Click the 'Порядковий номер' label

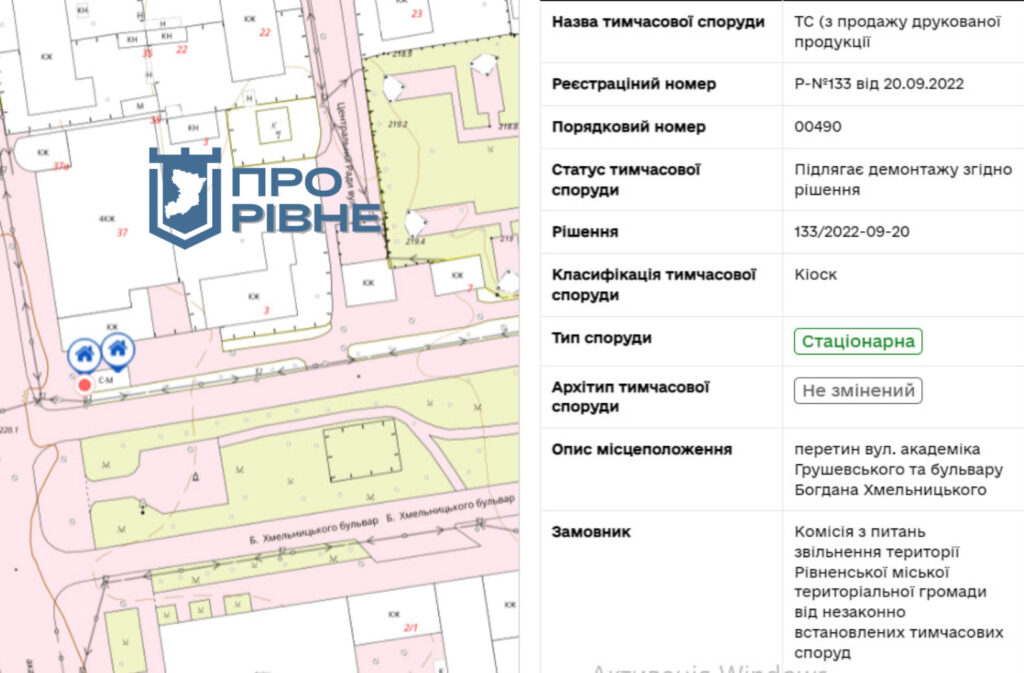628,127
